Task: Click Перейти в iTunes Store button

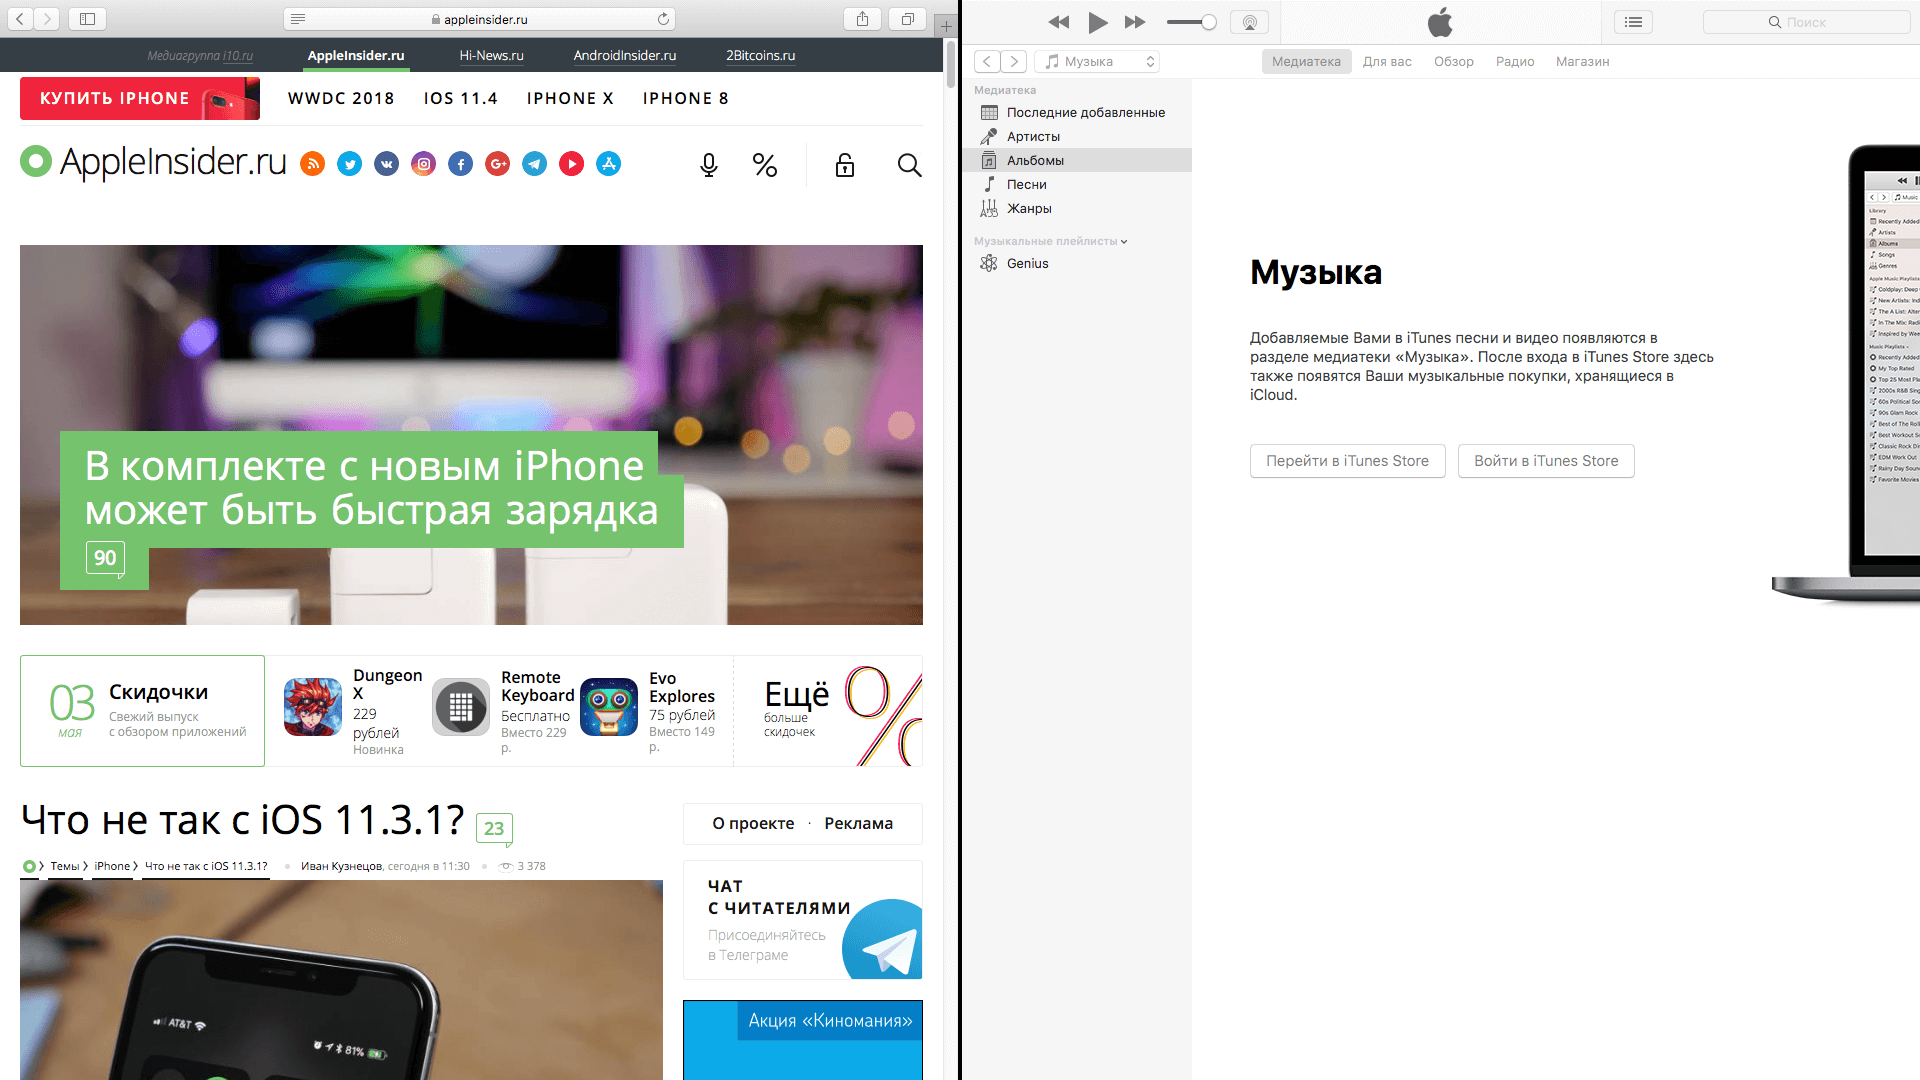Action: (1347, 461)
